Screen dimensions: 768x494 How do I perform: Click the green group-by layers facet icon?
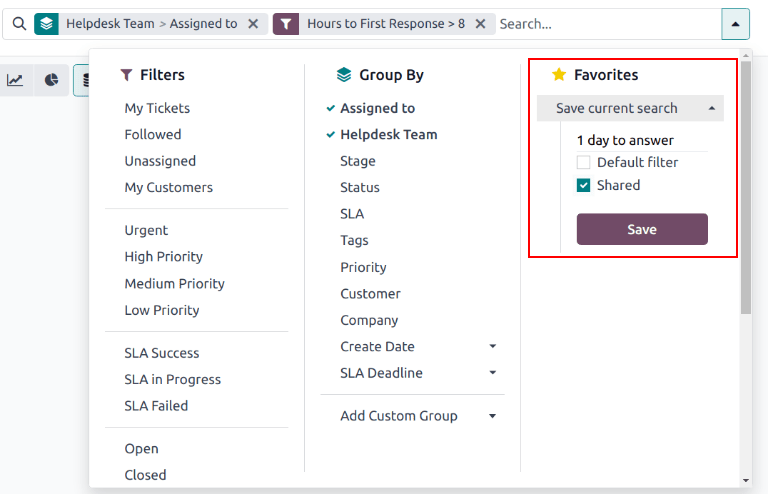tap(46, 24)
